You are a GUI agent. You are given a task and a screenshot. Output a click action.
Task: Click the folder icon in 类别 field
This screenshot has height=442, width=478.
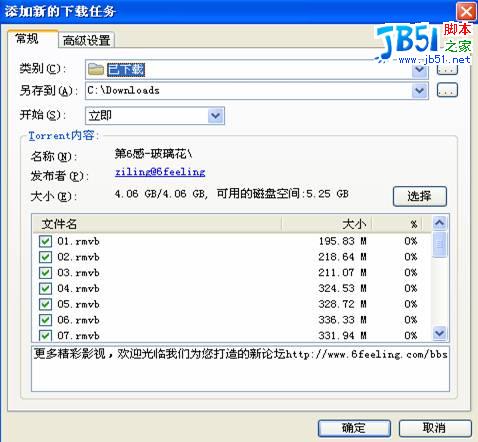coord(96,69)
